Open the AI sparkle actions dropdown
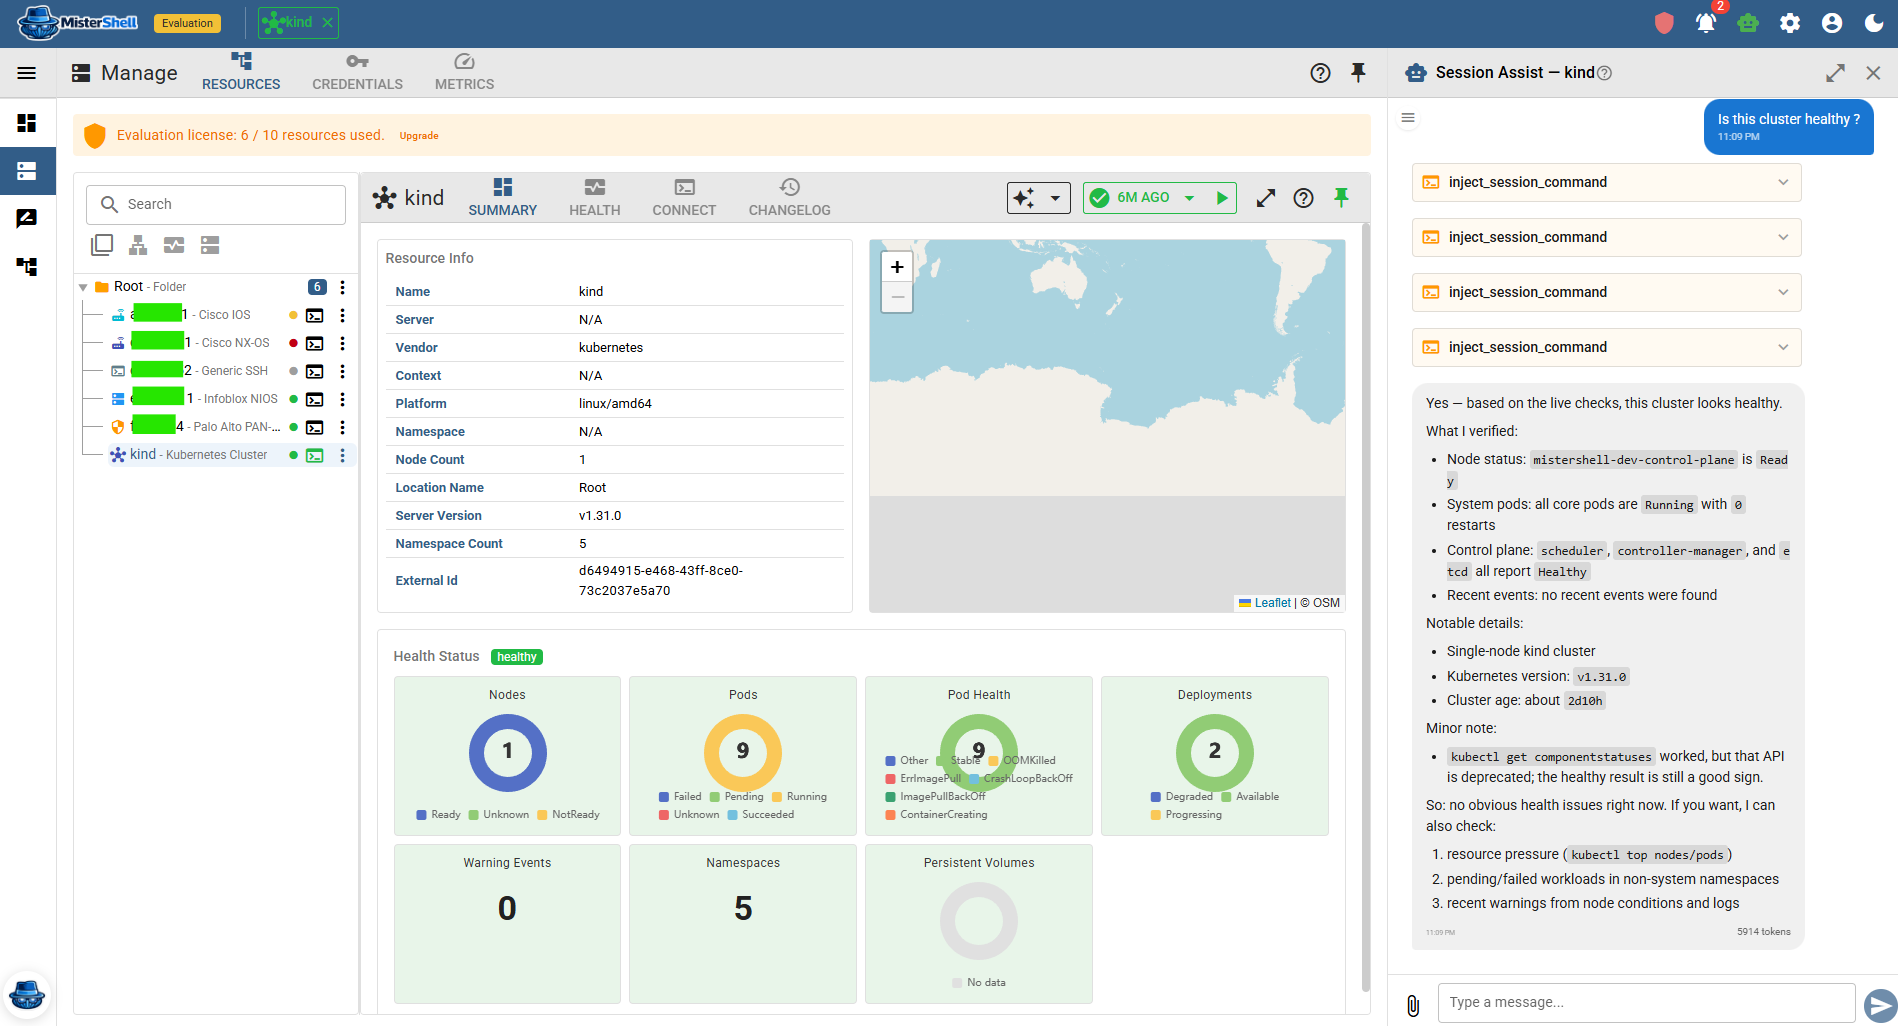The height and width of the screenshot is (1026, 1898). tap(1038, 198)
